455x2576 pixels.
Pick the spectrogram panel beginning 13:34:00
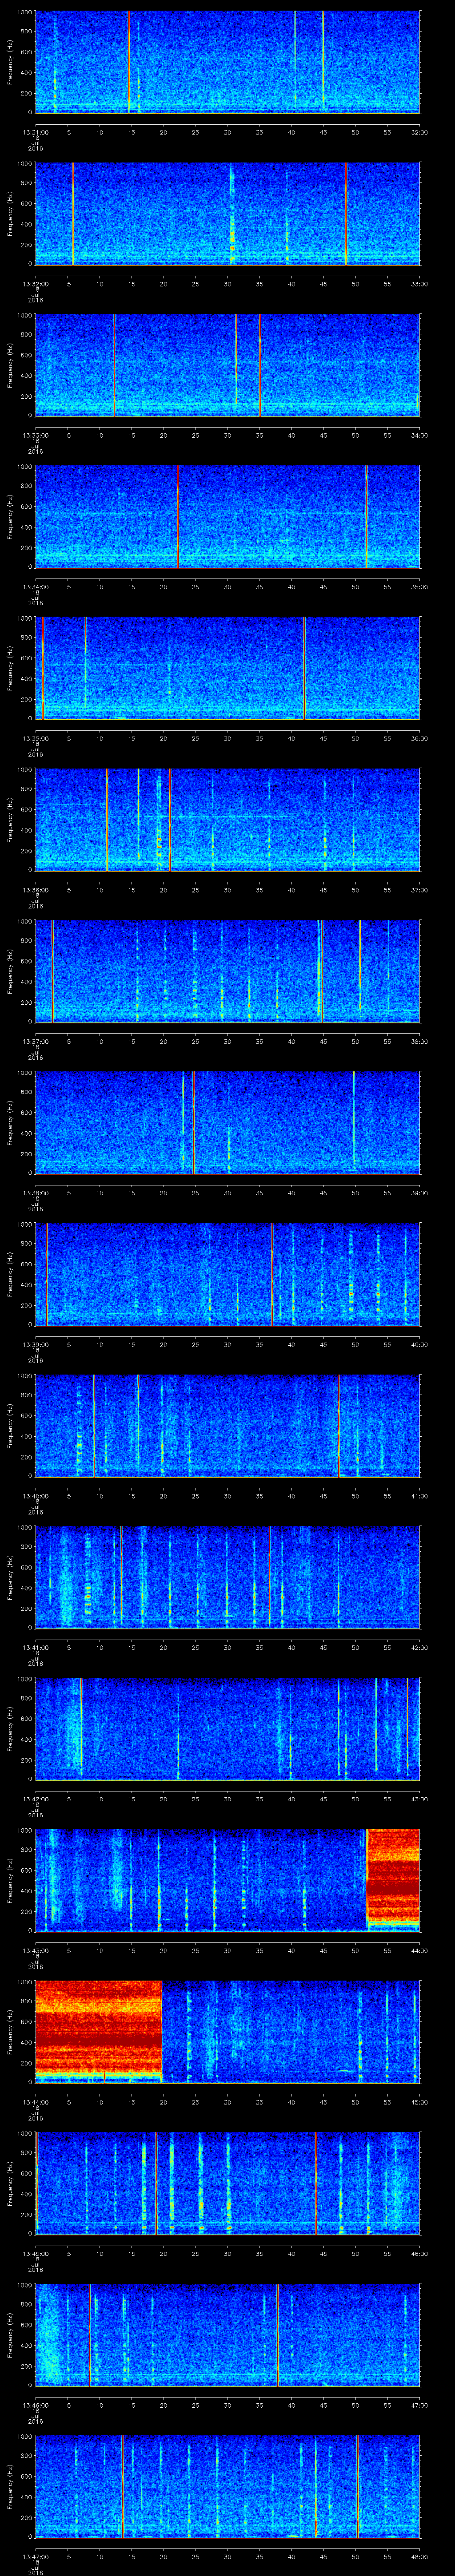[x=228, y=517]
